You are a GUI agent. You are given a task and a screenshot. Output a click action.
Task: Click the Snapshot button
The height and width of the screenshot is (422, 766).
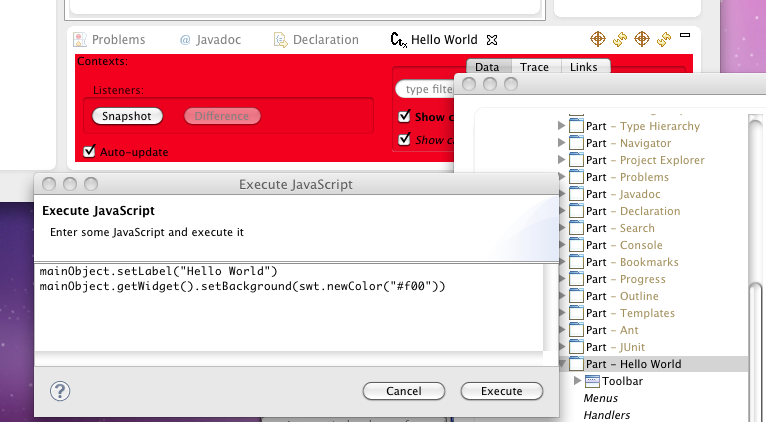127,116
